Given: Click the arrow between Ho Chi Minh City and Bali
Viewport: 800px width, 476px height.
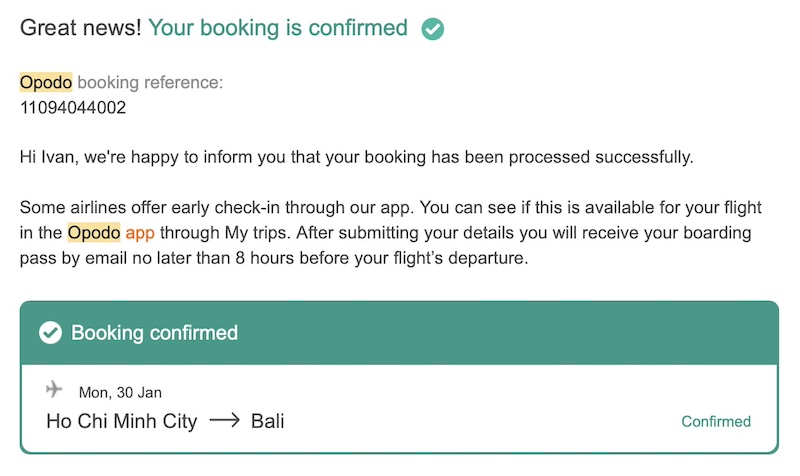Looking at the screenshot, I should point(225,421).
